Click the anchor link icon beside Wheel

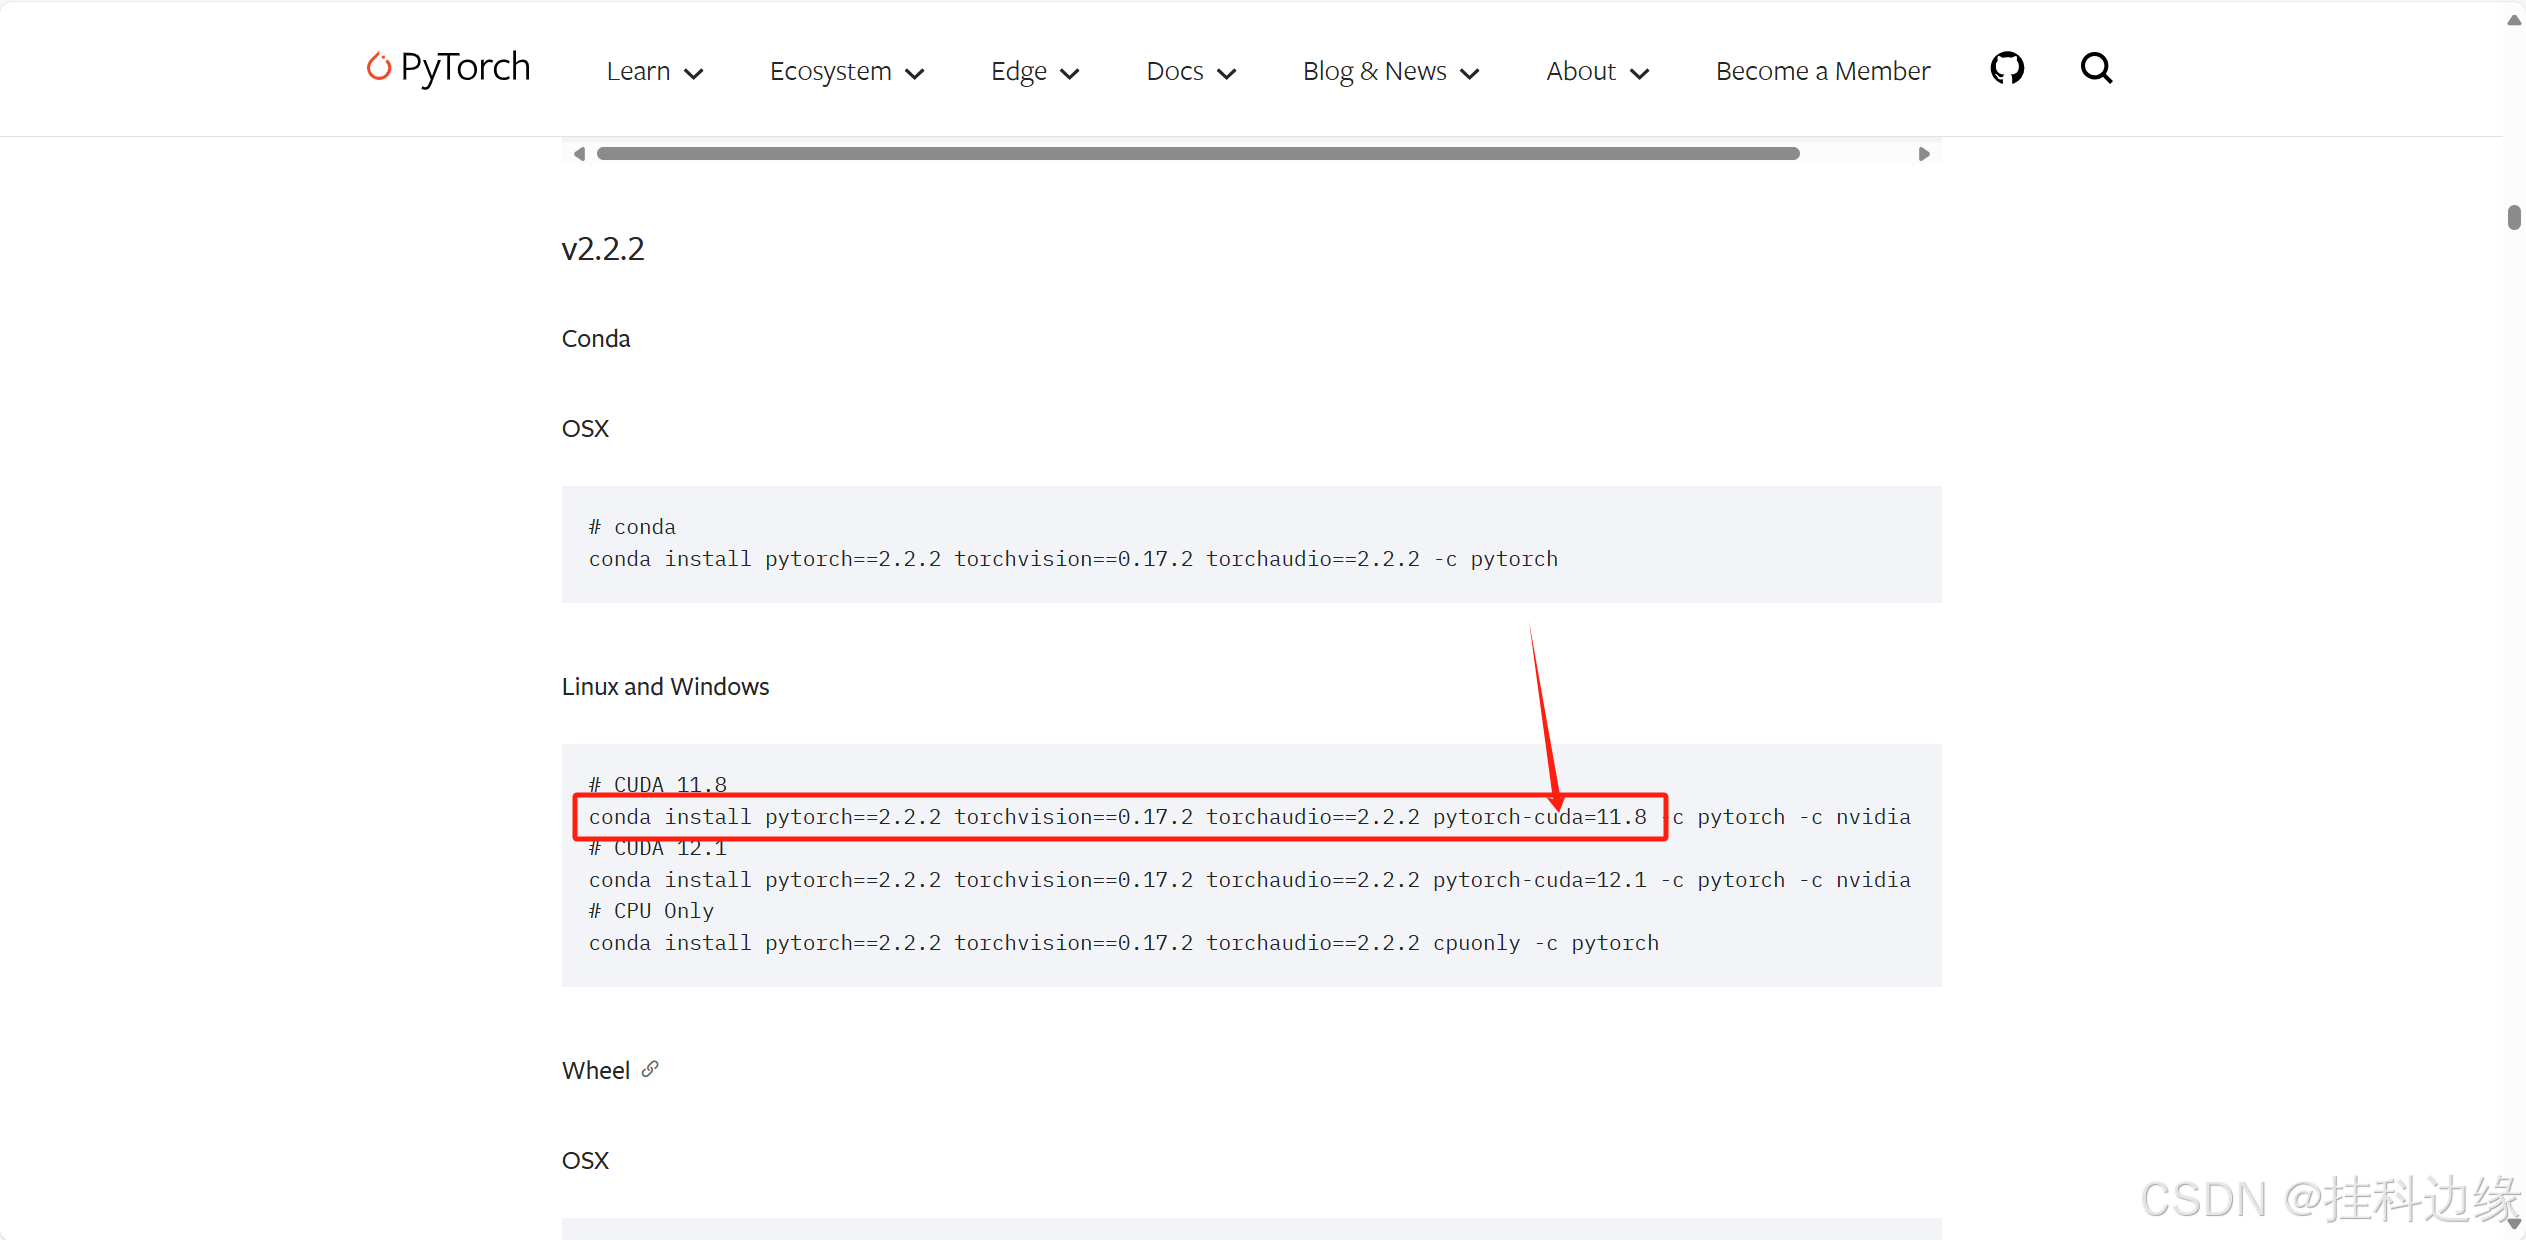[x=650, y=1069]
